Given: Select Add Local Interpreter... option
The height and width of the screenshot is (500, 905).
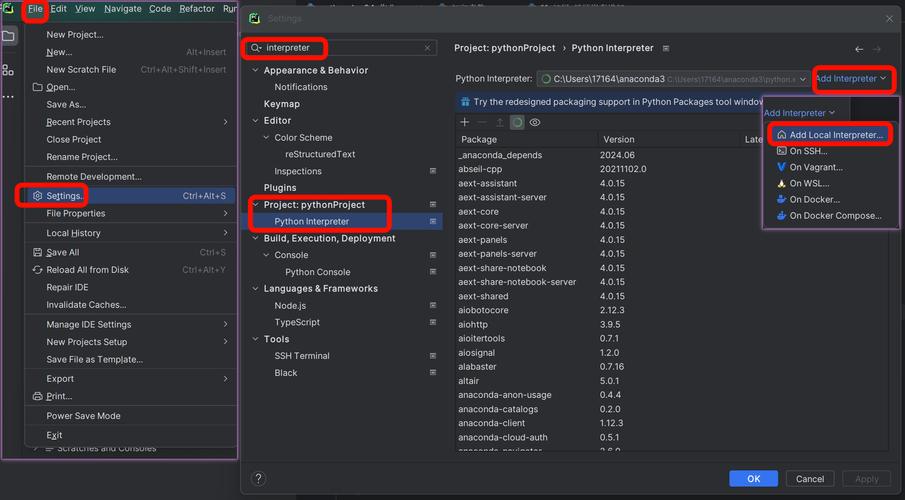Looking at the screenshot, I should click(x=830, y=135).
